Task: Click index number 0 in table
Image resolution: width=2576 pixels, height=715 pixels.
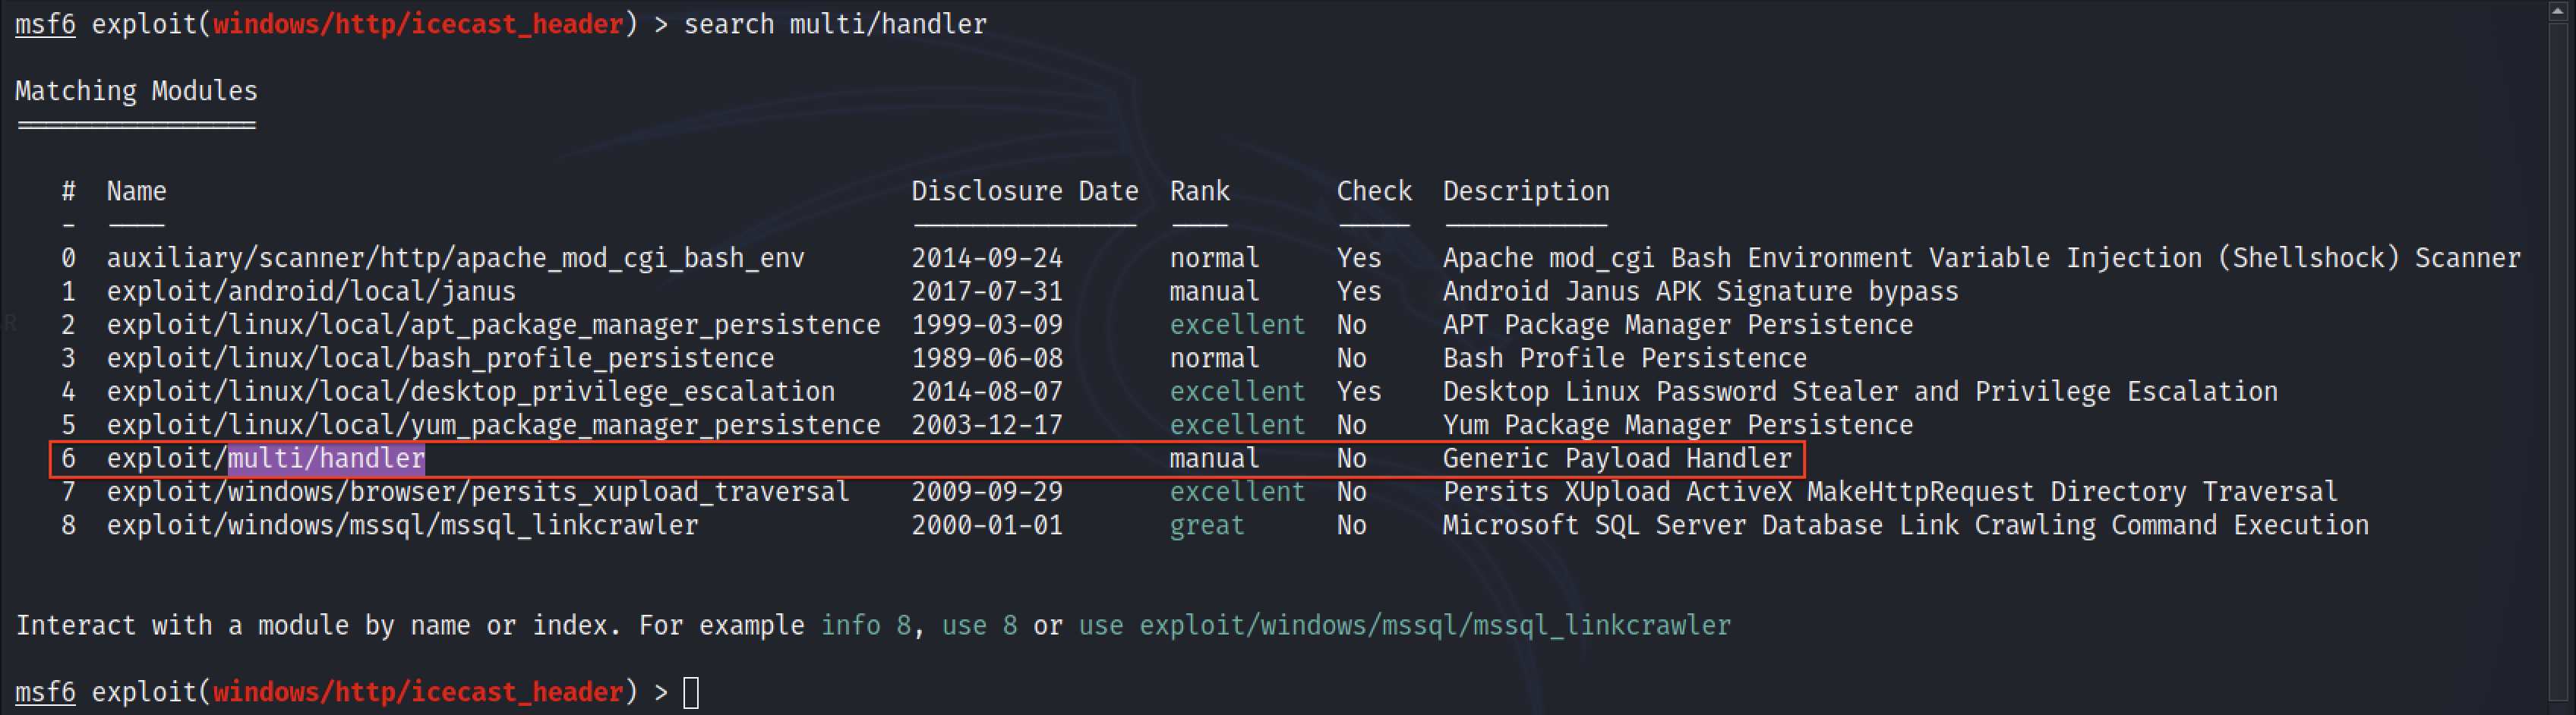Action: [x=68, y=258]
